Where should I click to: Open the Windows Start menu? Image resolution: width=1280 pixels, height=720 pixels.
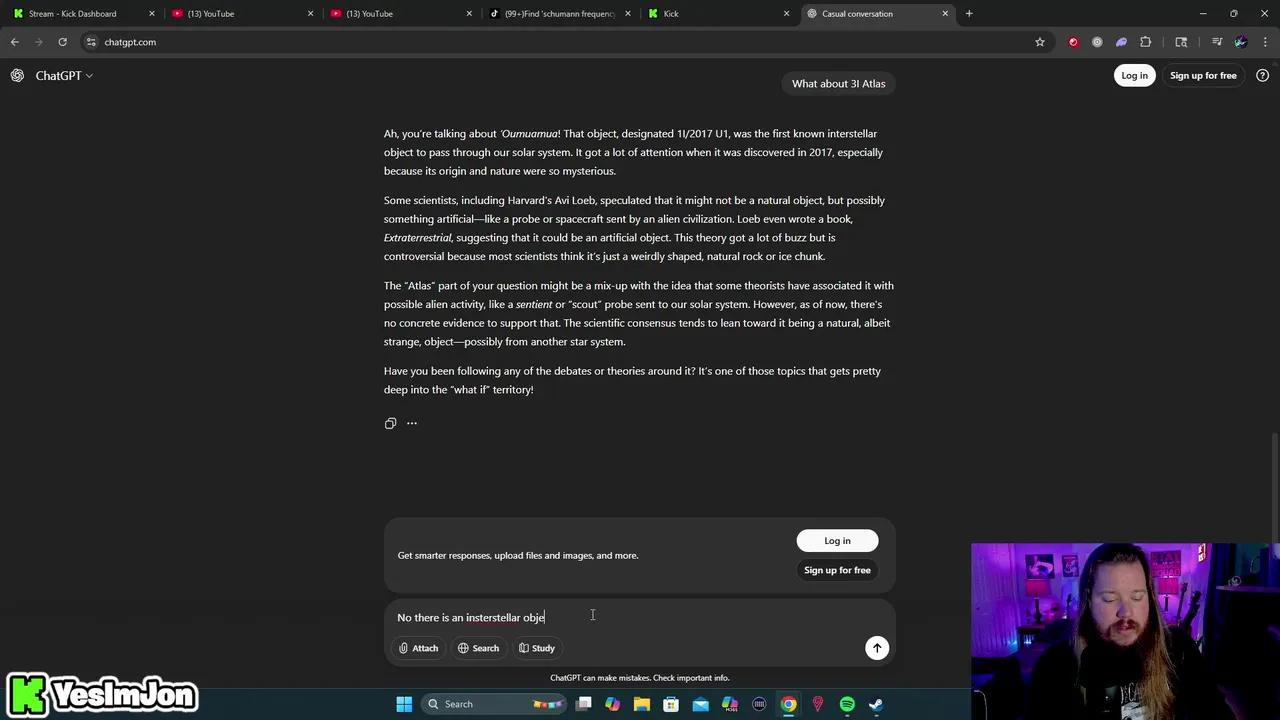coord(404,704)
